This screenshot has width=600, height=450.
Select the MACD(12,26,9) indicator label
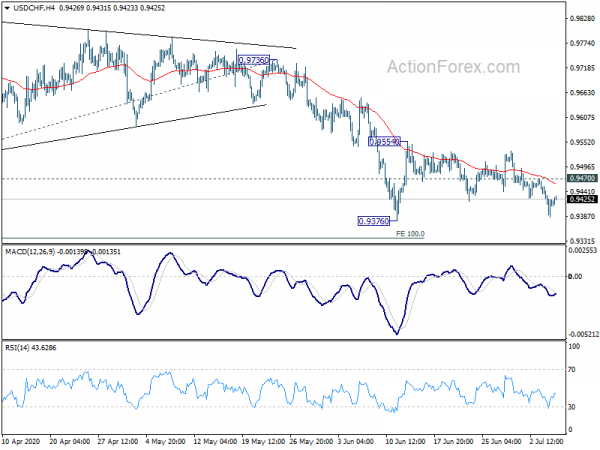point(30,252)
